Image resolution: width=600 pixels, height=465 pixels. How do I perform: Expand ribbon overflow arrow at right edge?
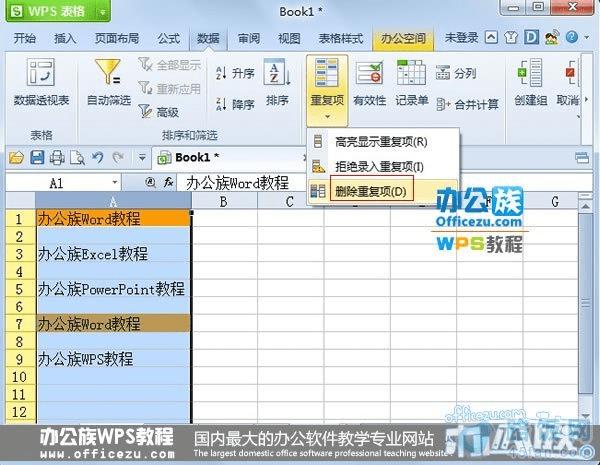(x=586, y=100)
